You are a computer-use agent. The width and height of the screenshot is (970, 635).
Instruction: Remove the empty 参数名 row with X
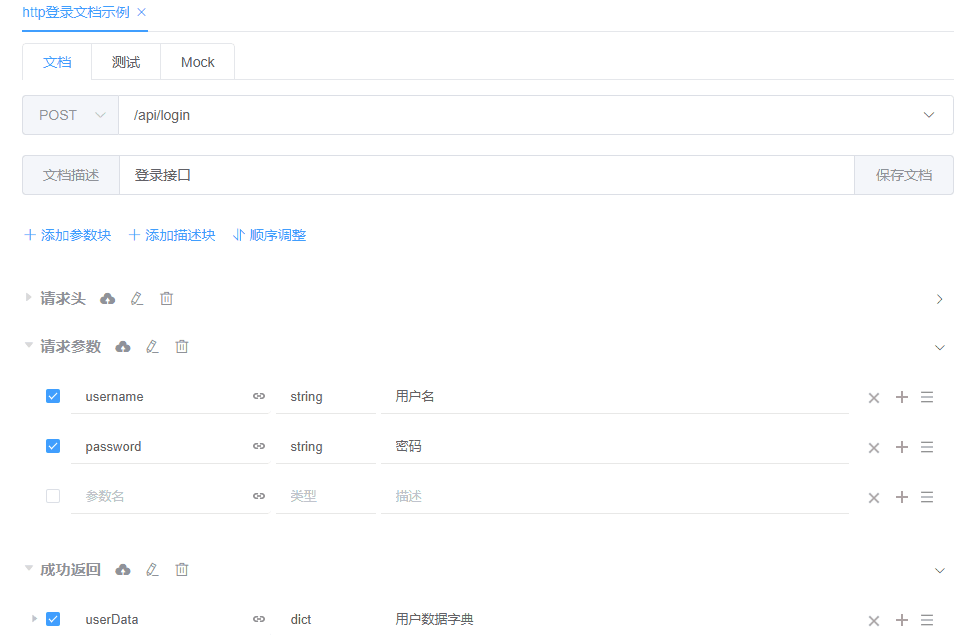pyautogui.click(x=873, y=498)
